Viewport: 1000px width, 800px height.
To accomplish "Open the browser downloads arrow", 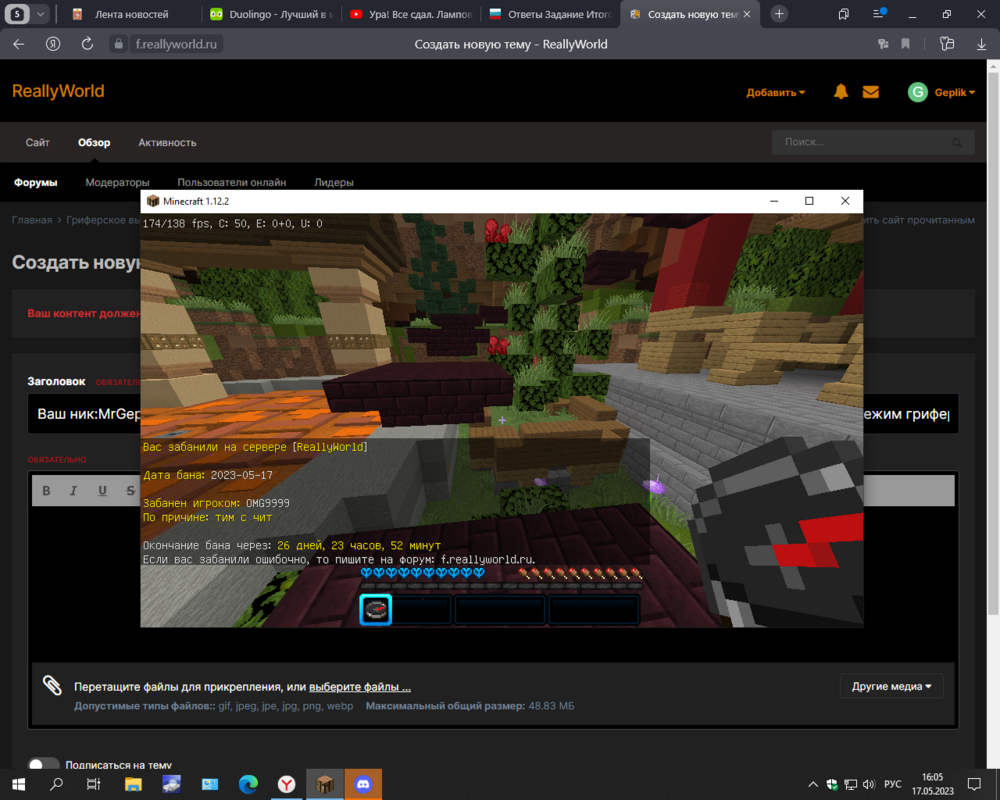I will [981, 44].
